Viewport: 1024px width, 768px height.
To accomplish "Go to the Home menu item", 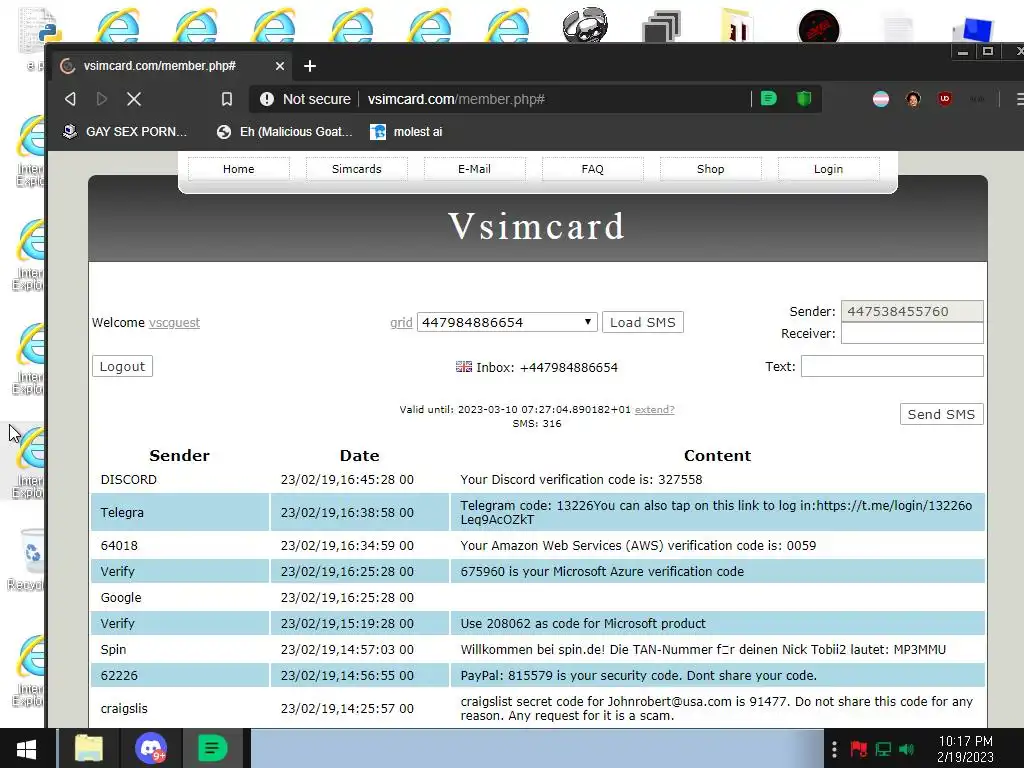I will coord(238,169).
